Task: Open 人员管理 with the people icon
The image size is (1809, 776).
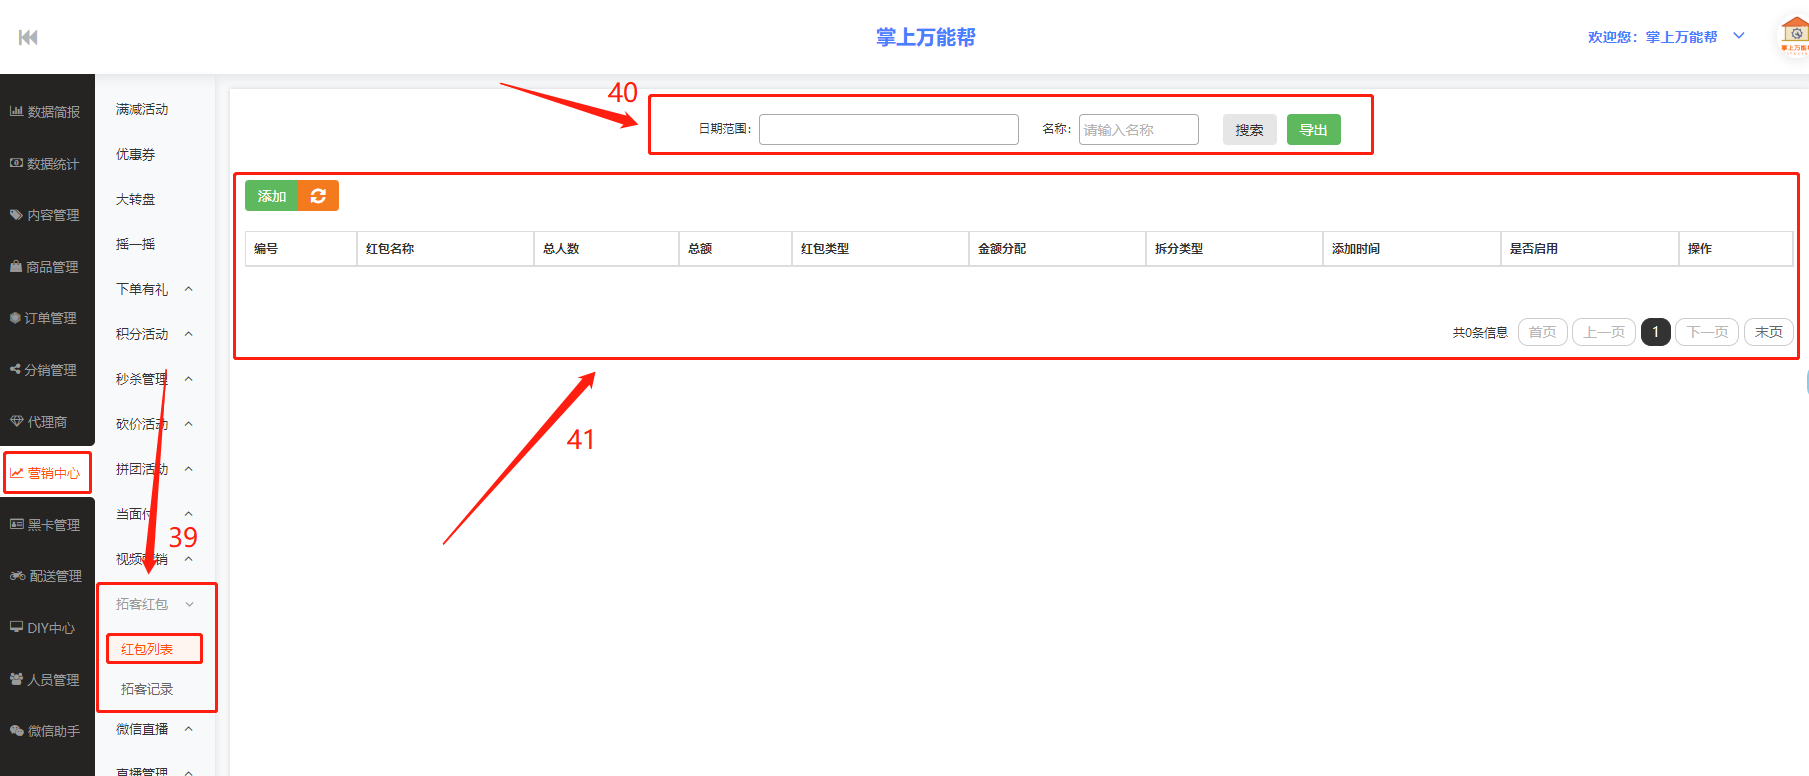Action: [45, 680]
